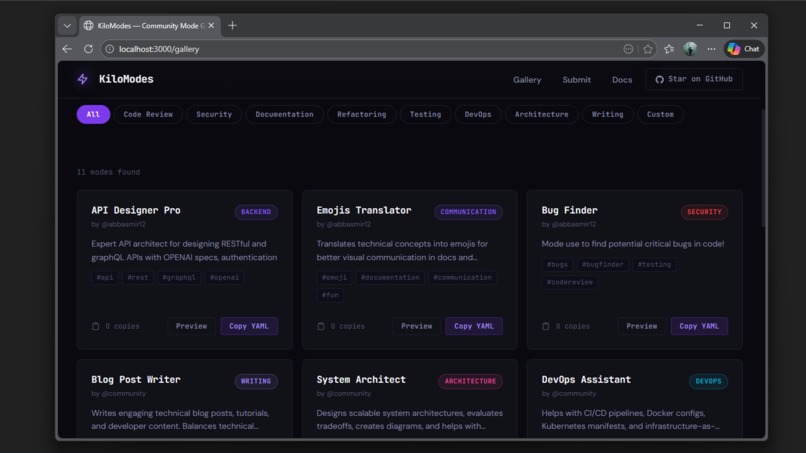Copy YAML for Bug Finder
This screenshot has width=806, height=453.
[699, 326]
